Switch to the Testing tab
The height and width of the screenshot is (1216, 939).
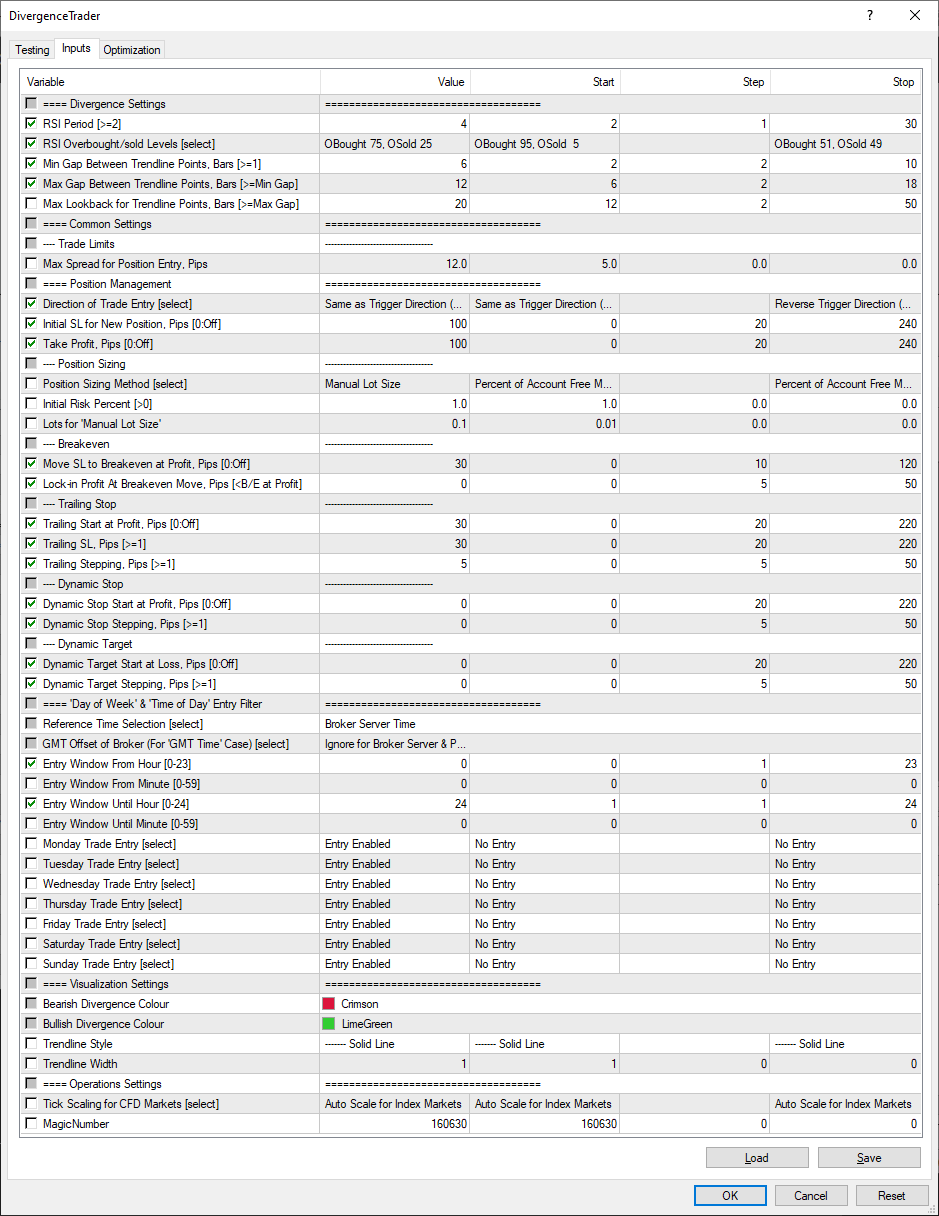coord(32,50)
